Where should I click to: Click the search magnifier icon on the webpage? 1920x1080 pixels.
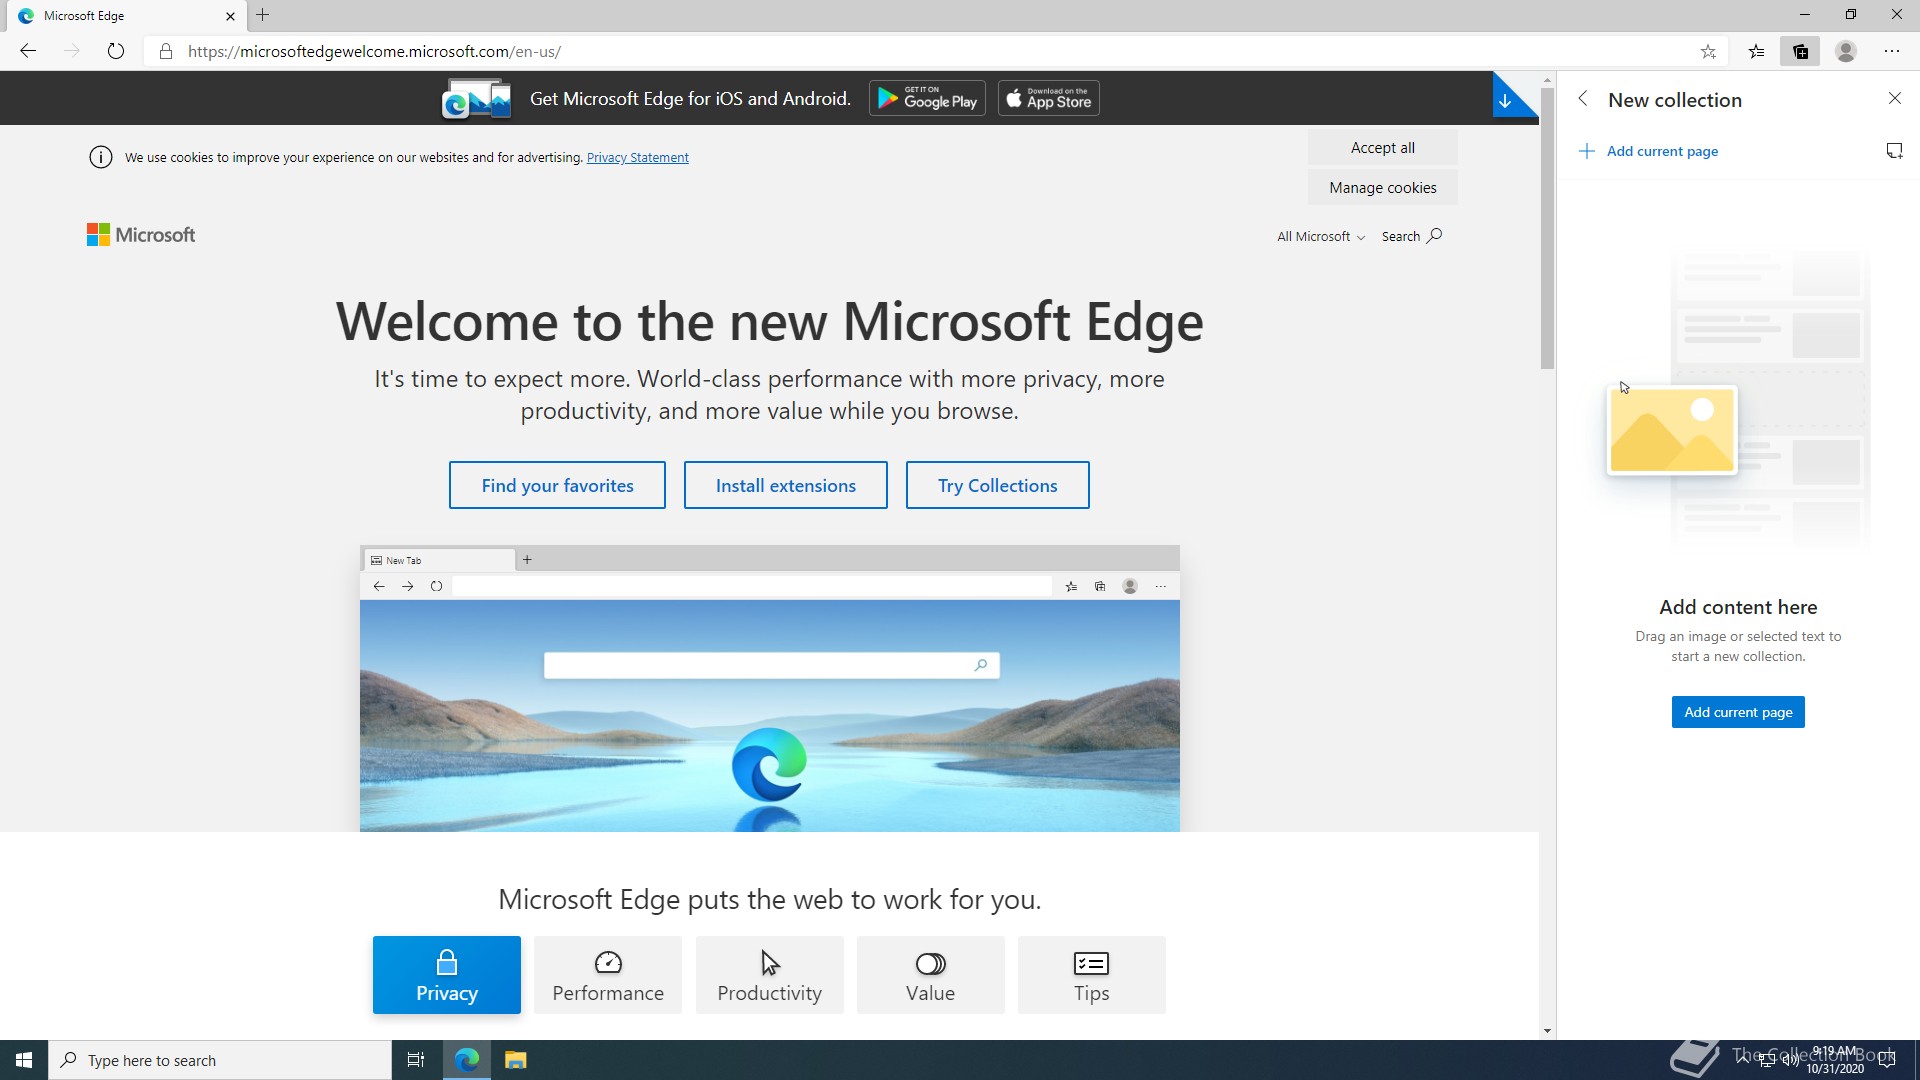point(1435,236)
